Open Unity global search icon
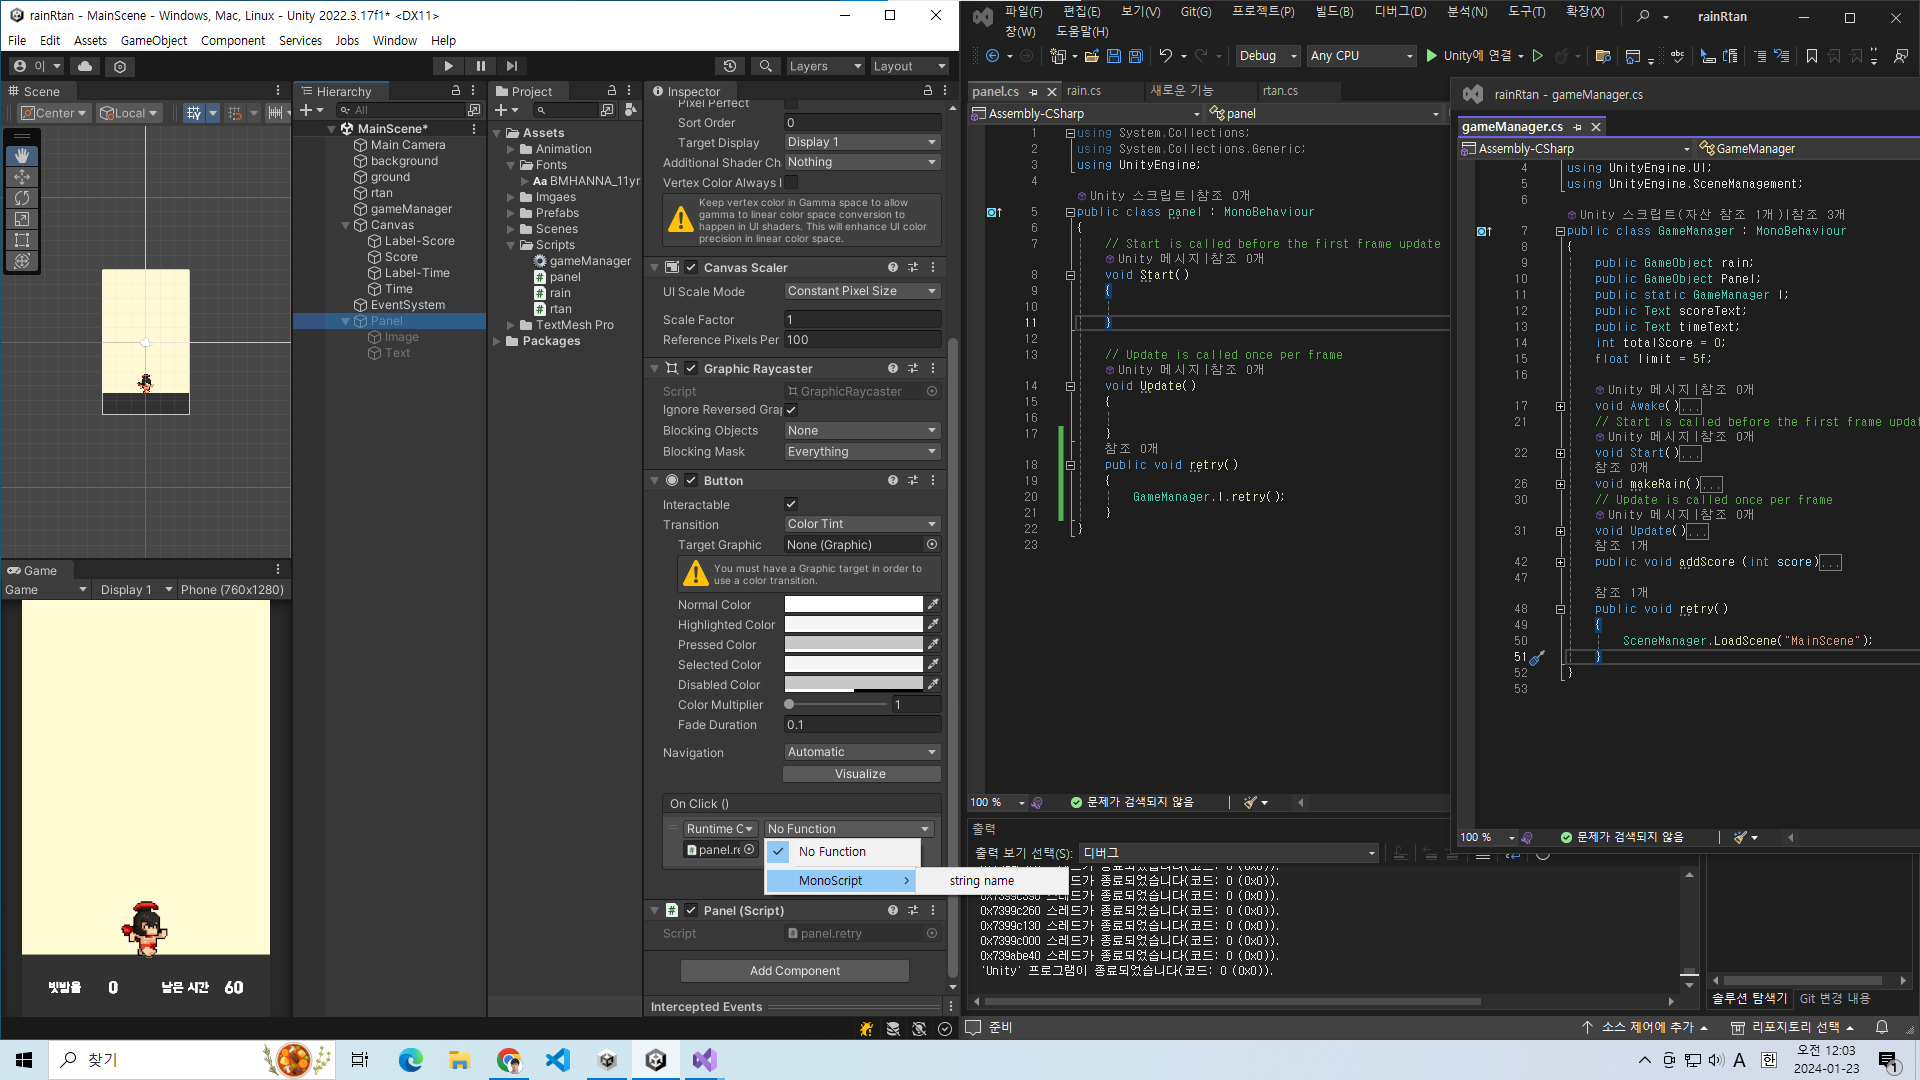This screenshot has width=1920, height=1080. pyautogui.click(x=766, y=66)
